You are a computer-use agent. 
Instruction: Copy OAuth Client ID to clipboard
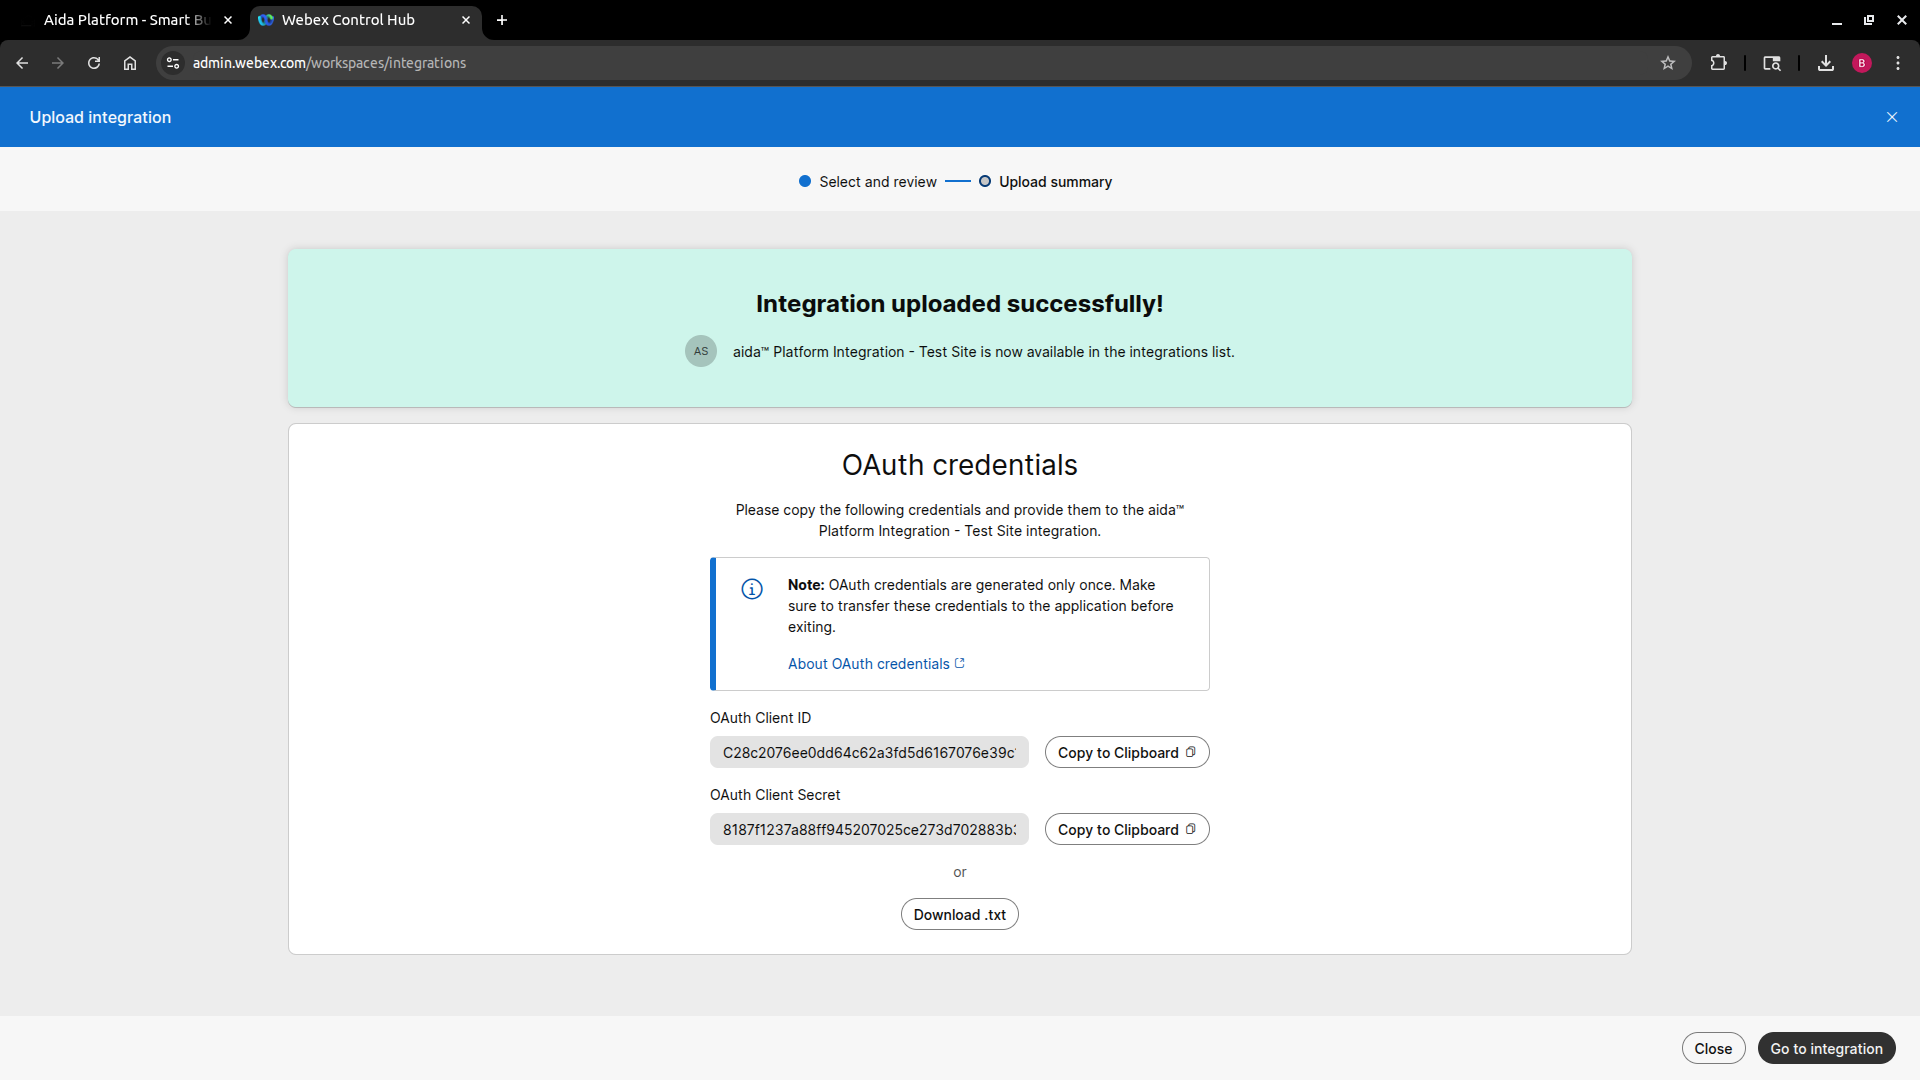click(1126, 753)
